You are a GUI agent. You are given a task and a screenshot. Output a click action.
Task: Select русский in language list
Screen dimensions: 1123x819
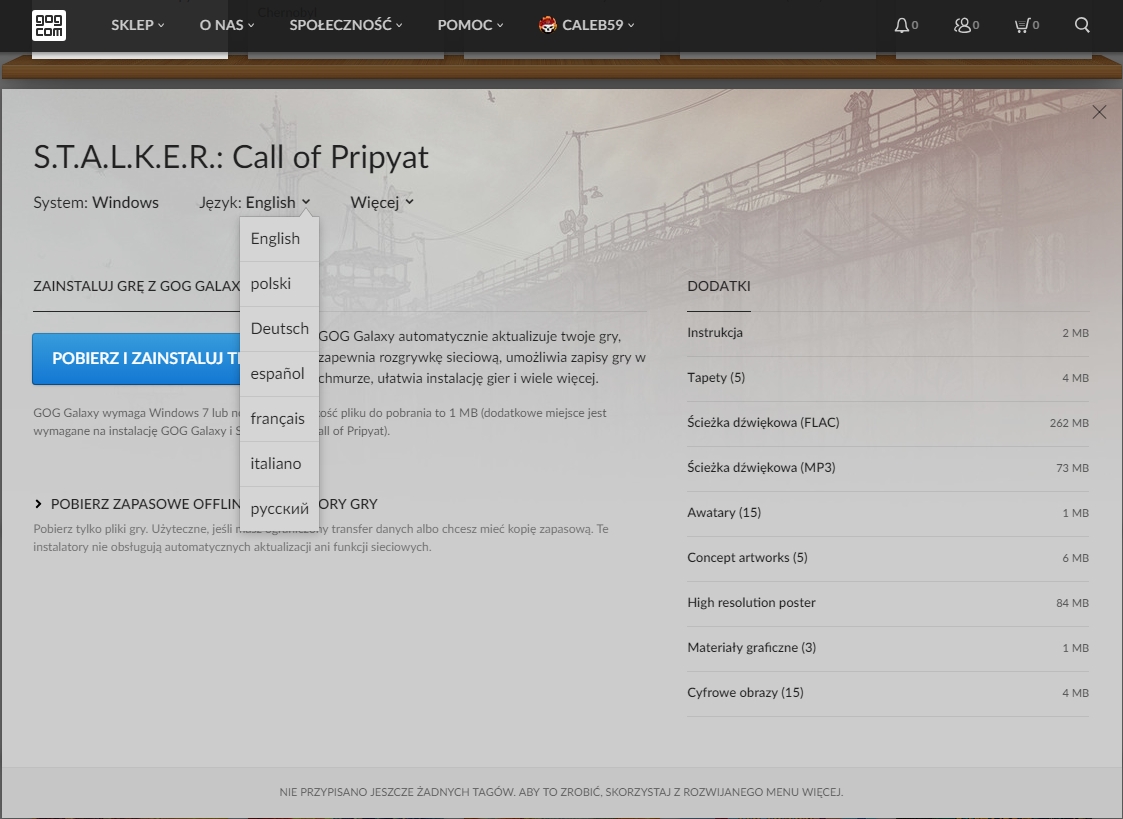click(x=279, y=509)
